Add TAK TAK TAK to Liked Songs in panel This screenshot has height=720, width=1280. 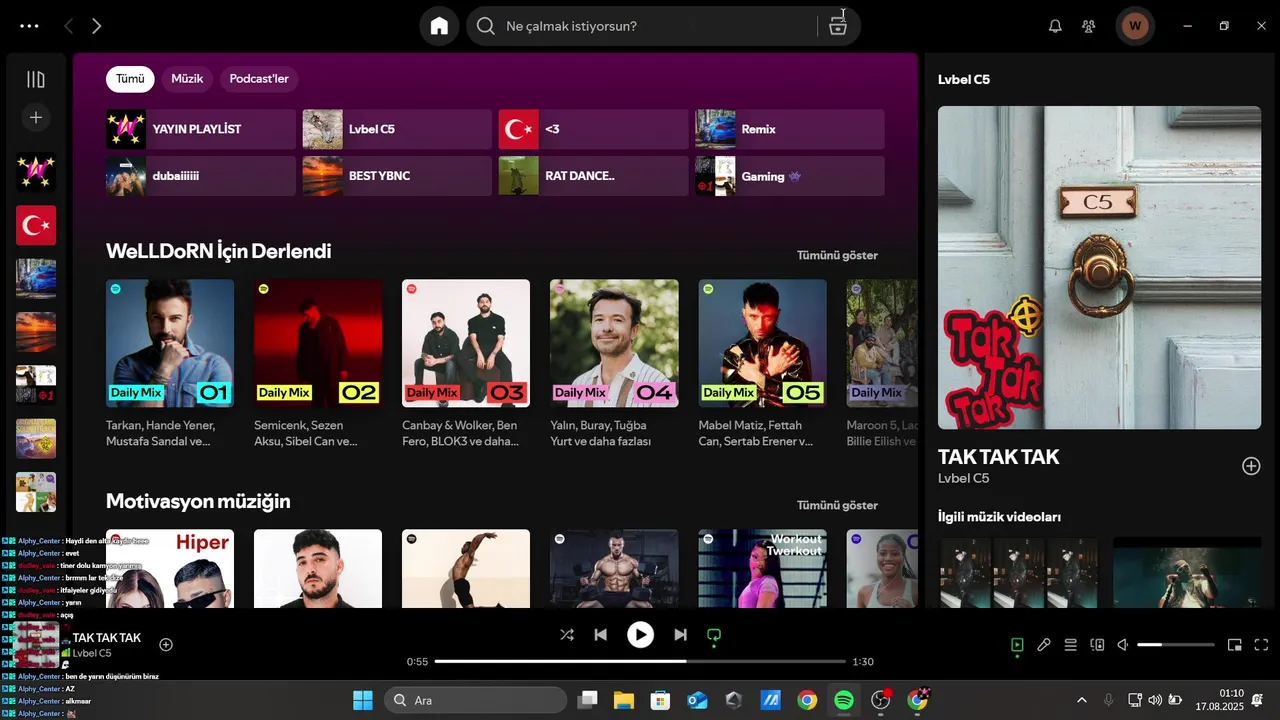[1251, 466]
